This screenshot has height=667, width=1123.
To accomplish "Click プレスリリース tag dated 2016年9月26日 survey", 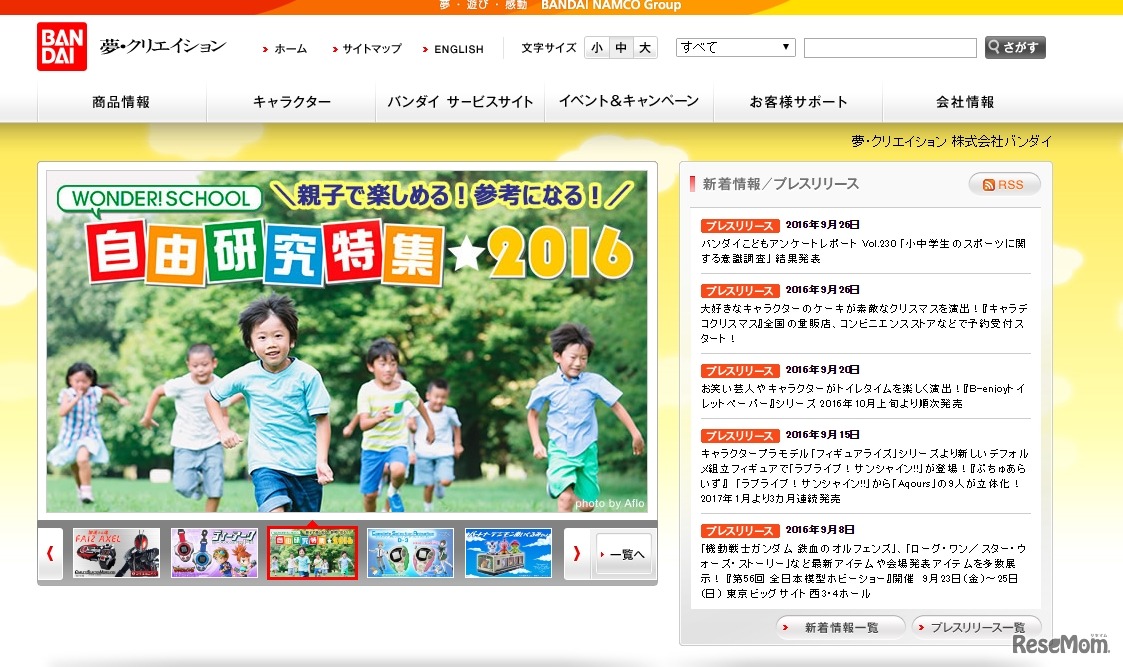I will 740,226.
